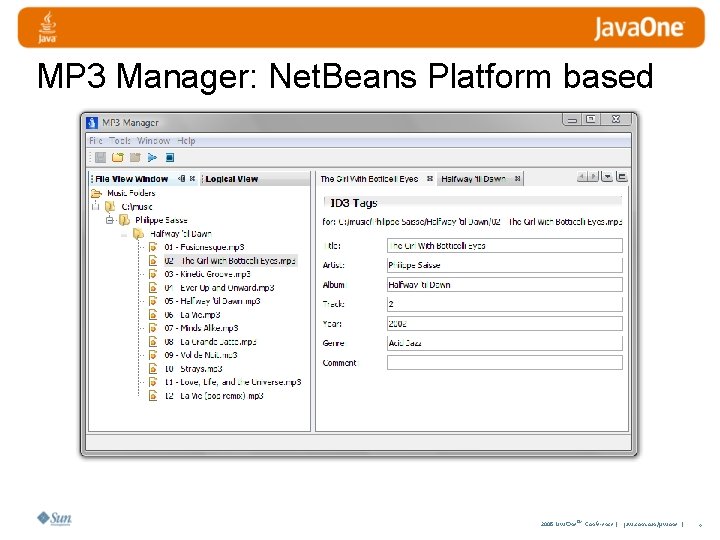
Task: Click the blue stop square toolbar icon
Action: (169, 158)
